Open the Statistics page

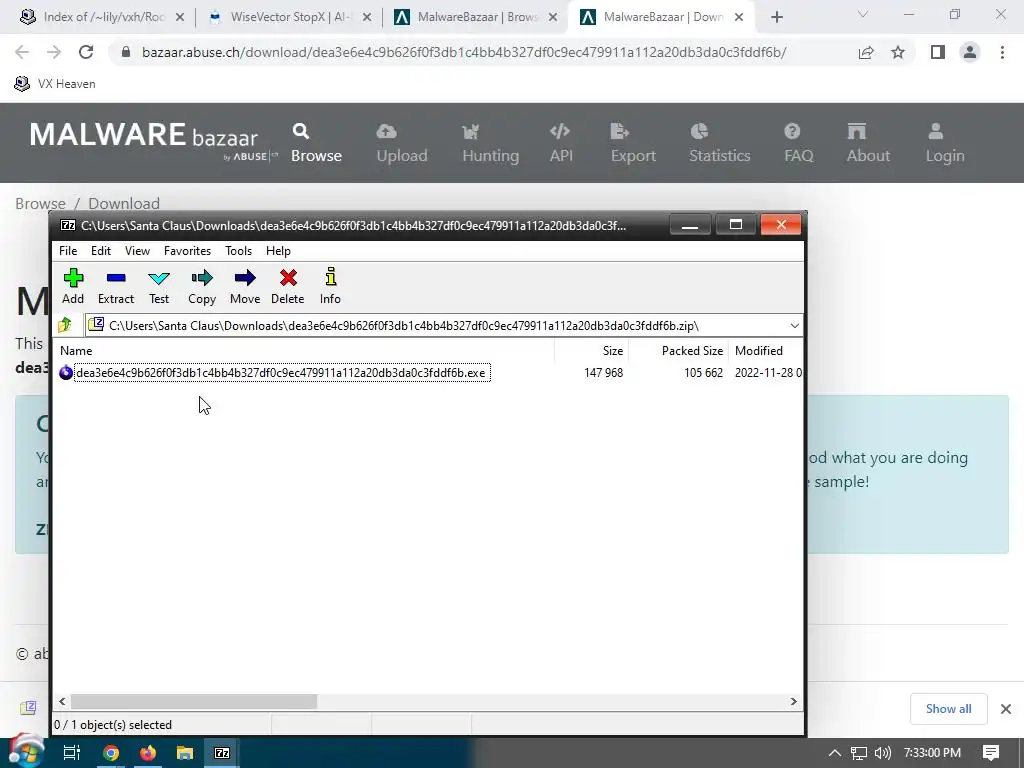pyautogui.click(x=720, y=142)
